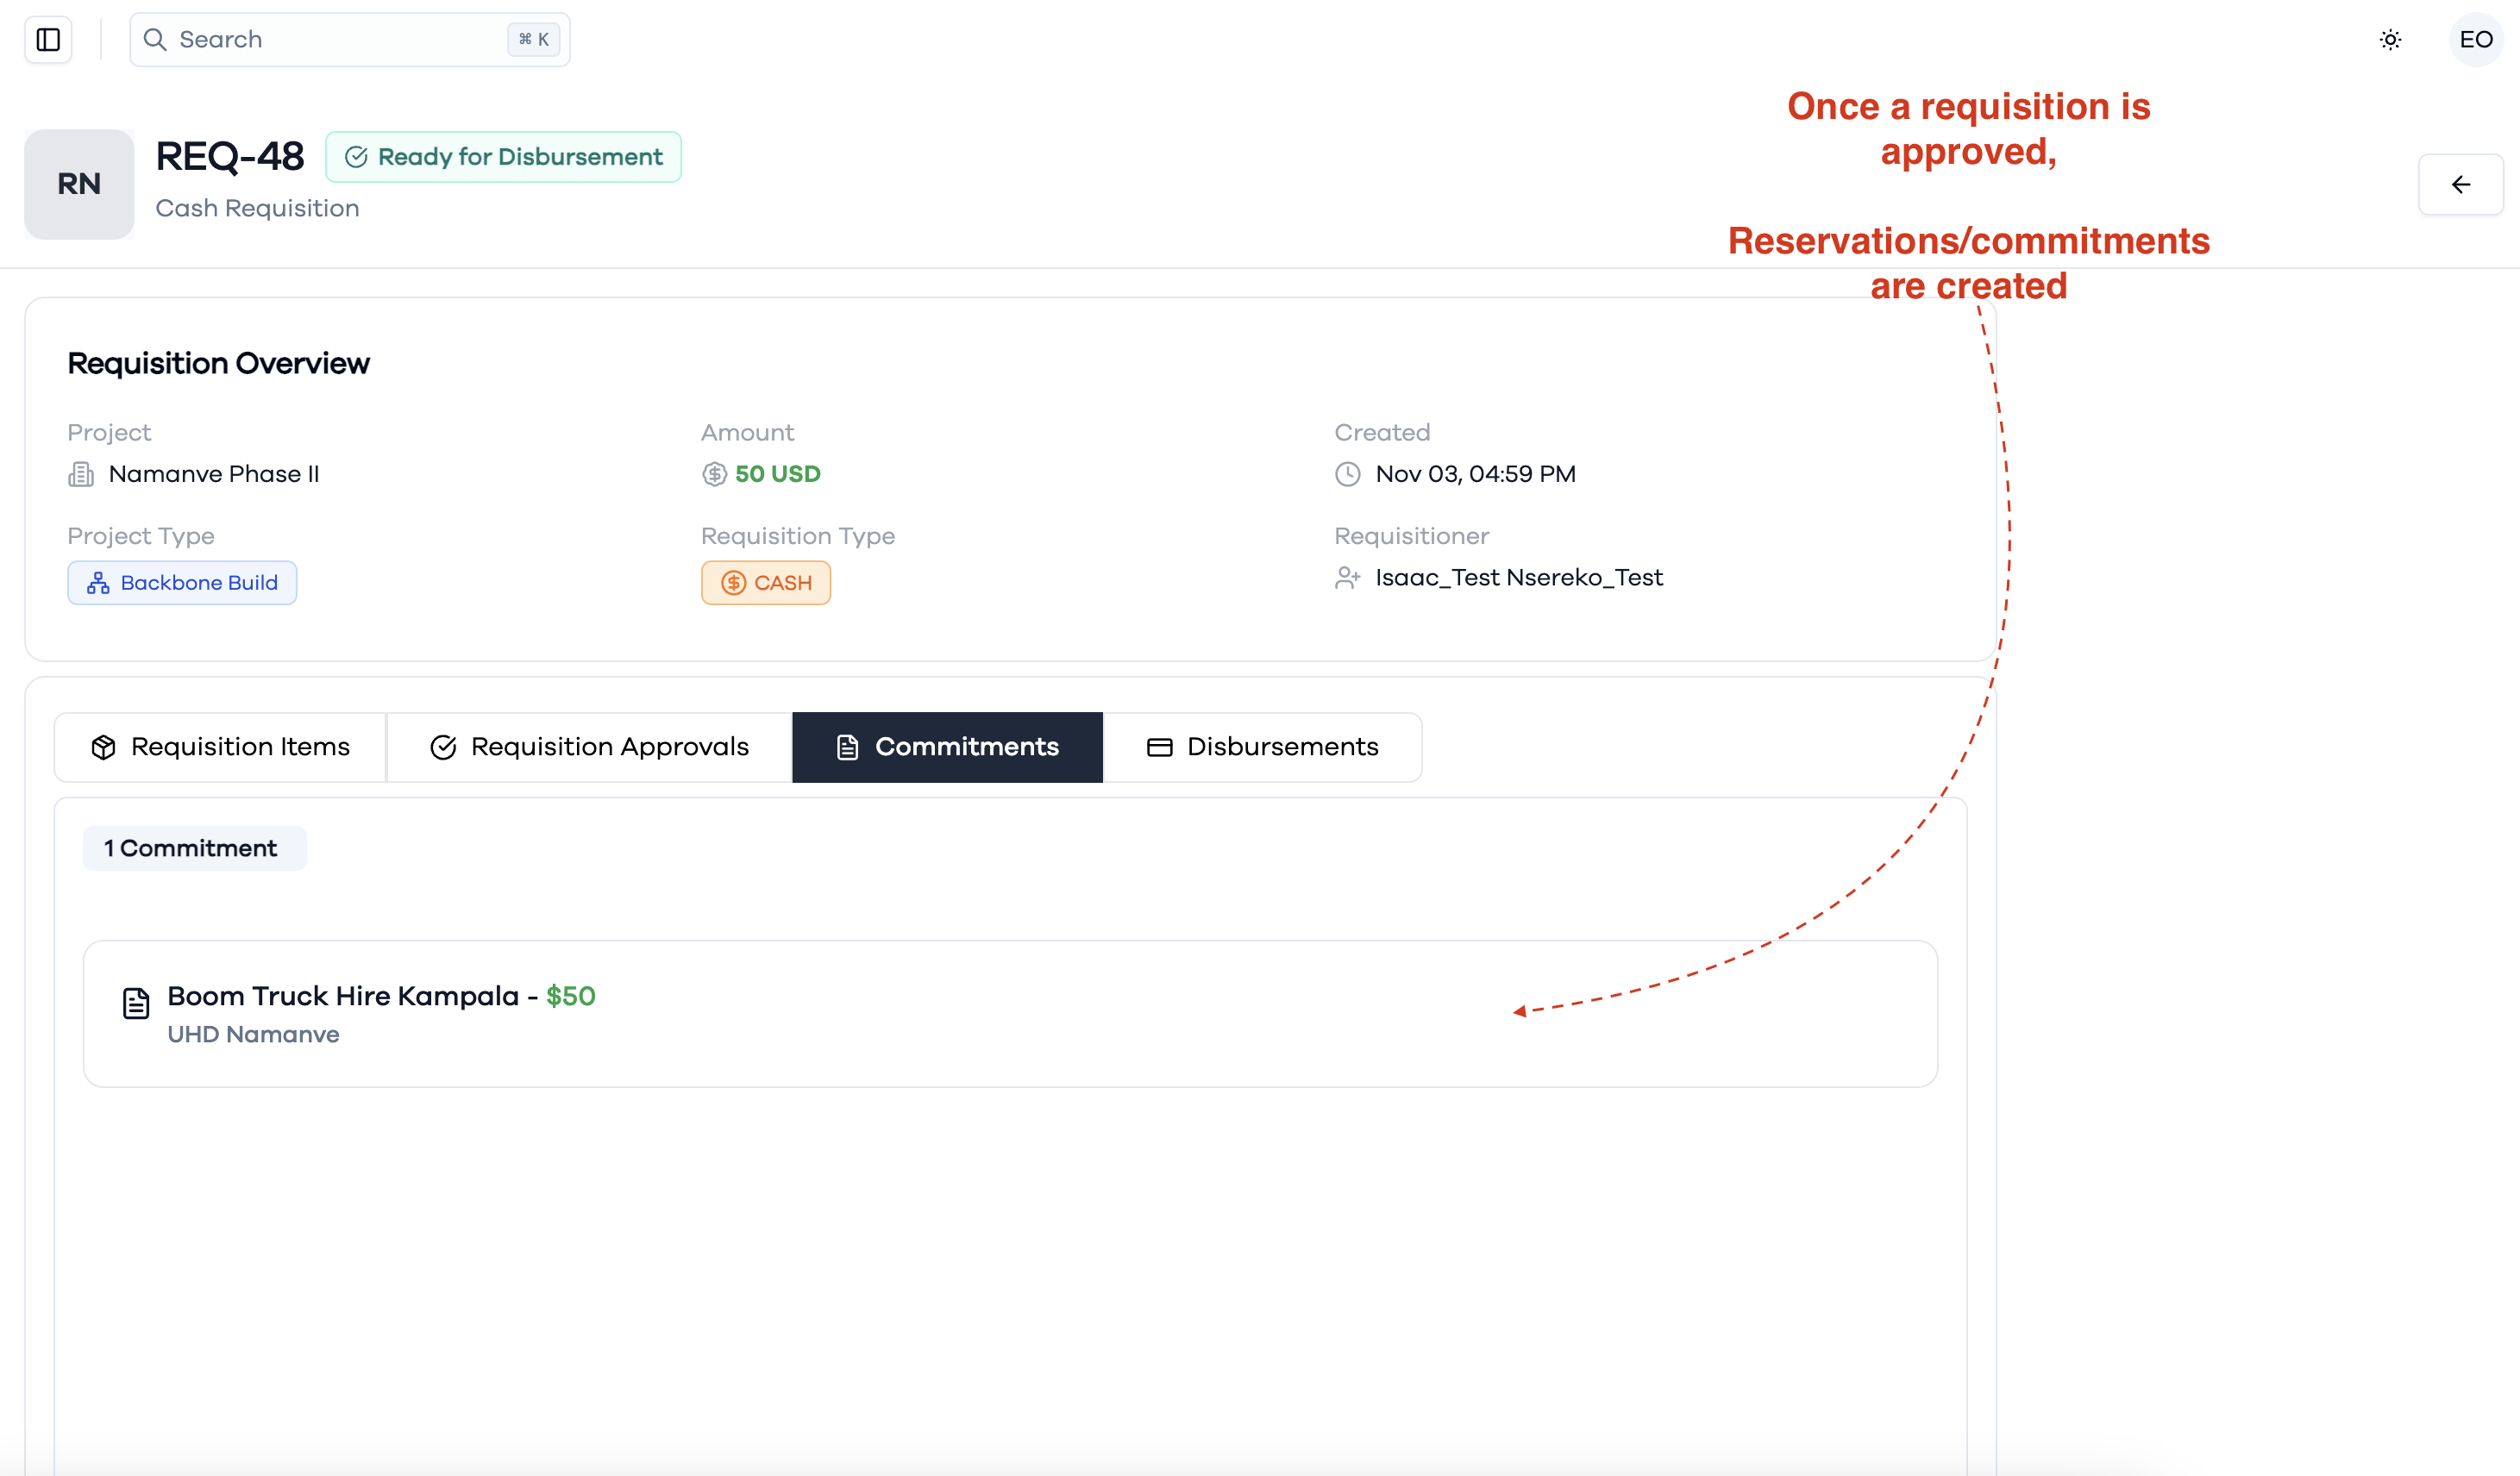Click the requisitioner name Isaac_Test Nsereko_Test
2520x1476 pixels.
(1519, 578)
